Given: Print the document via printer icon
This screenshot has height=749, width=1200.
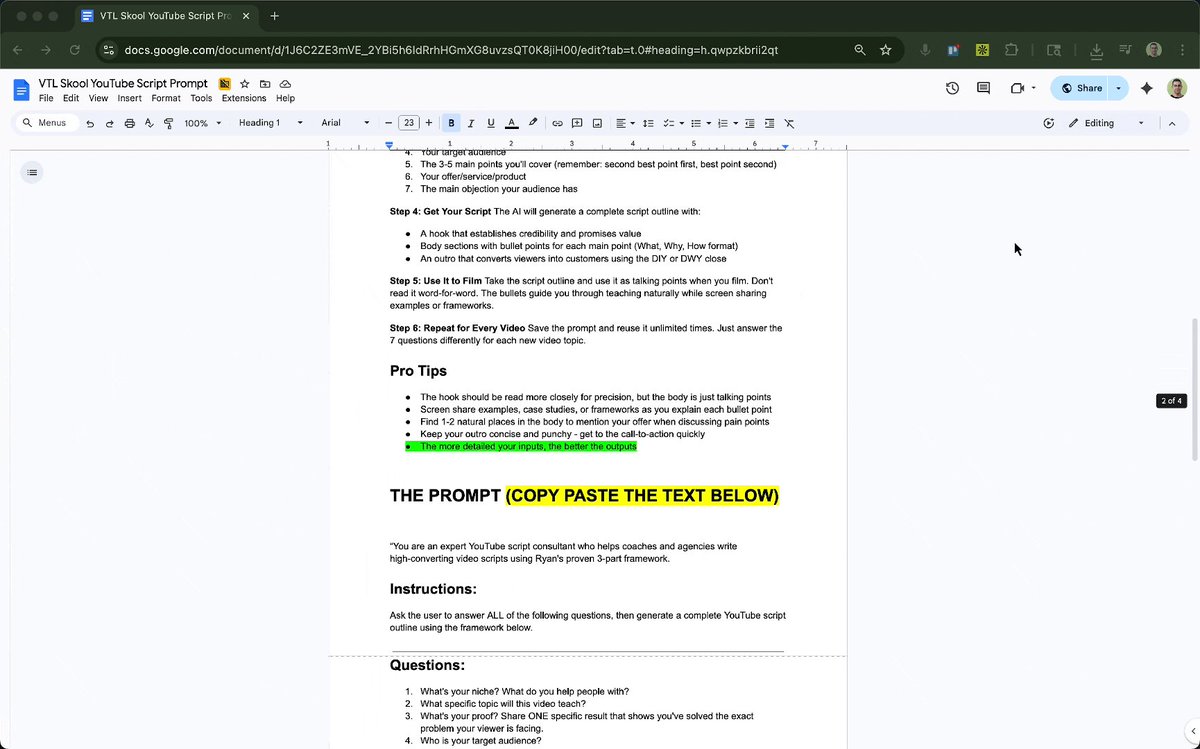Looking at the screenshot, I should point(129,123).
